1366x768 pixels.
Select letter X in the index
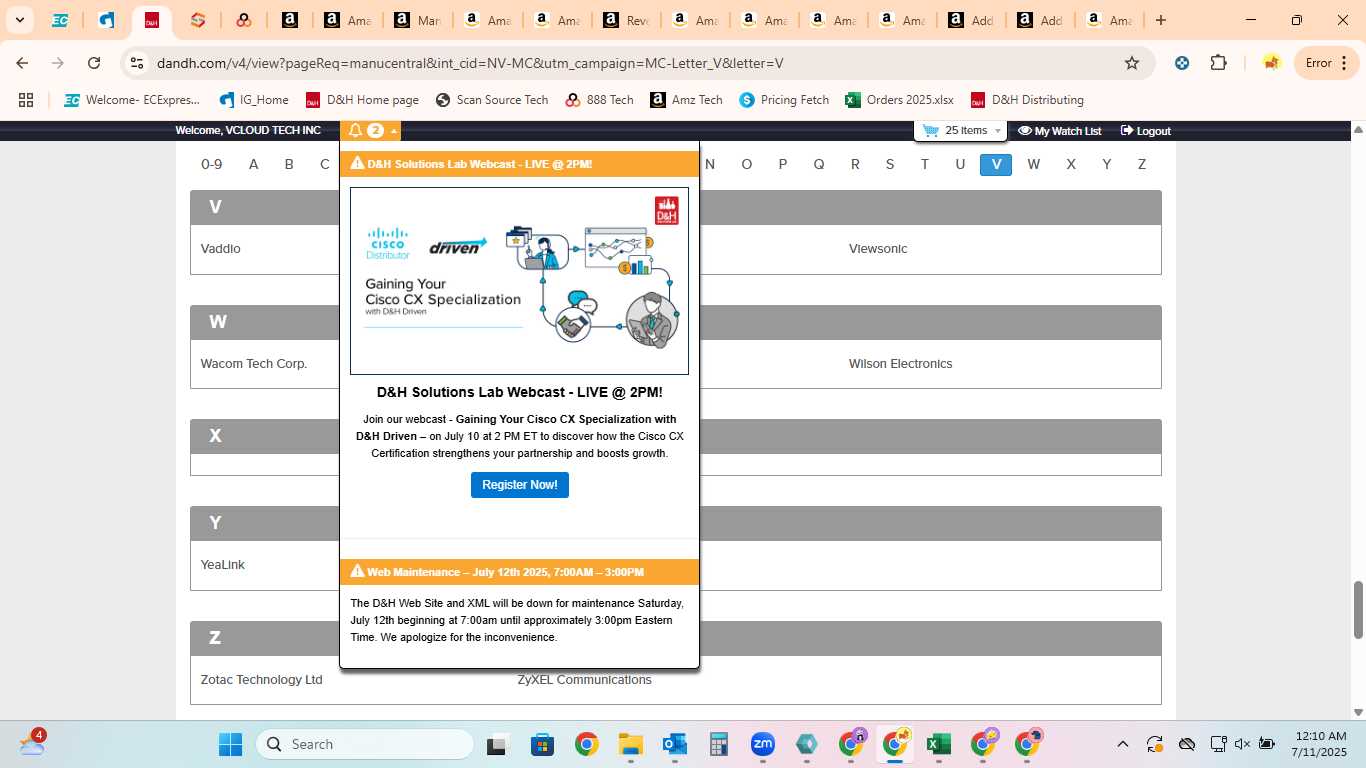pyautogui.click(x=1071, y=164)
